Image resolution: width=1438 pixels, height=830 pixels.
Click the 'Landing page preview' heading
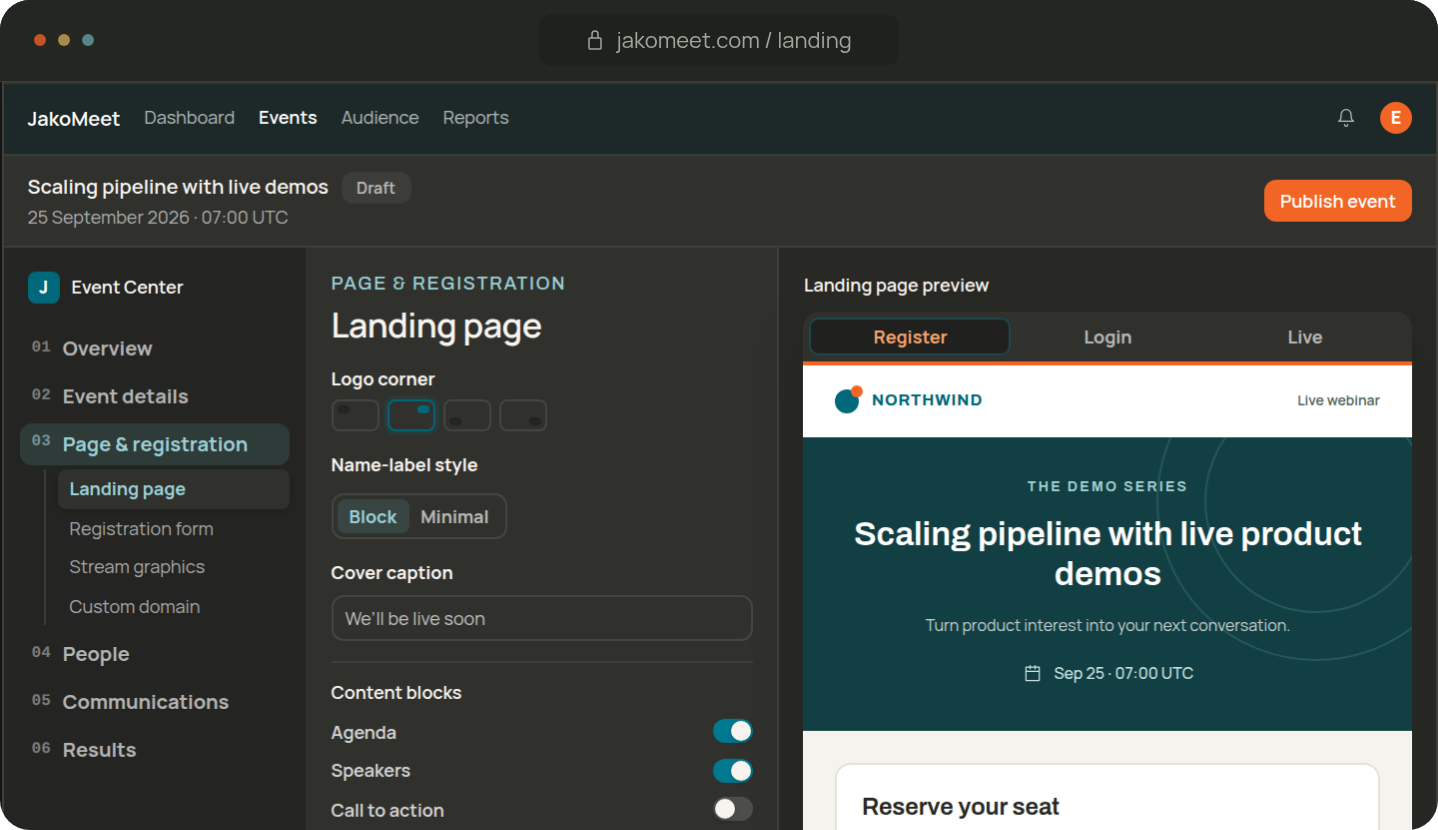[x=896, y=285]
